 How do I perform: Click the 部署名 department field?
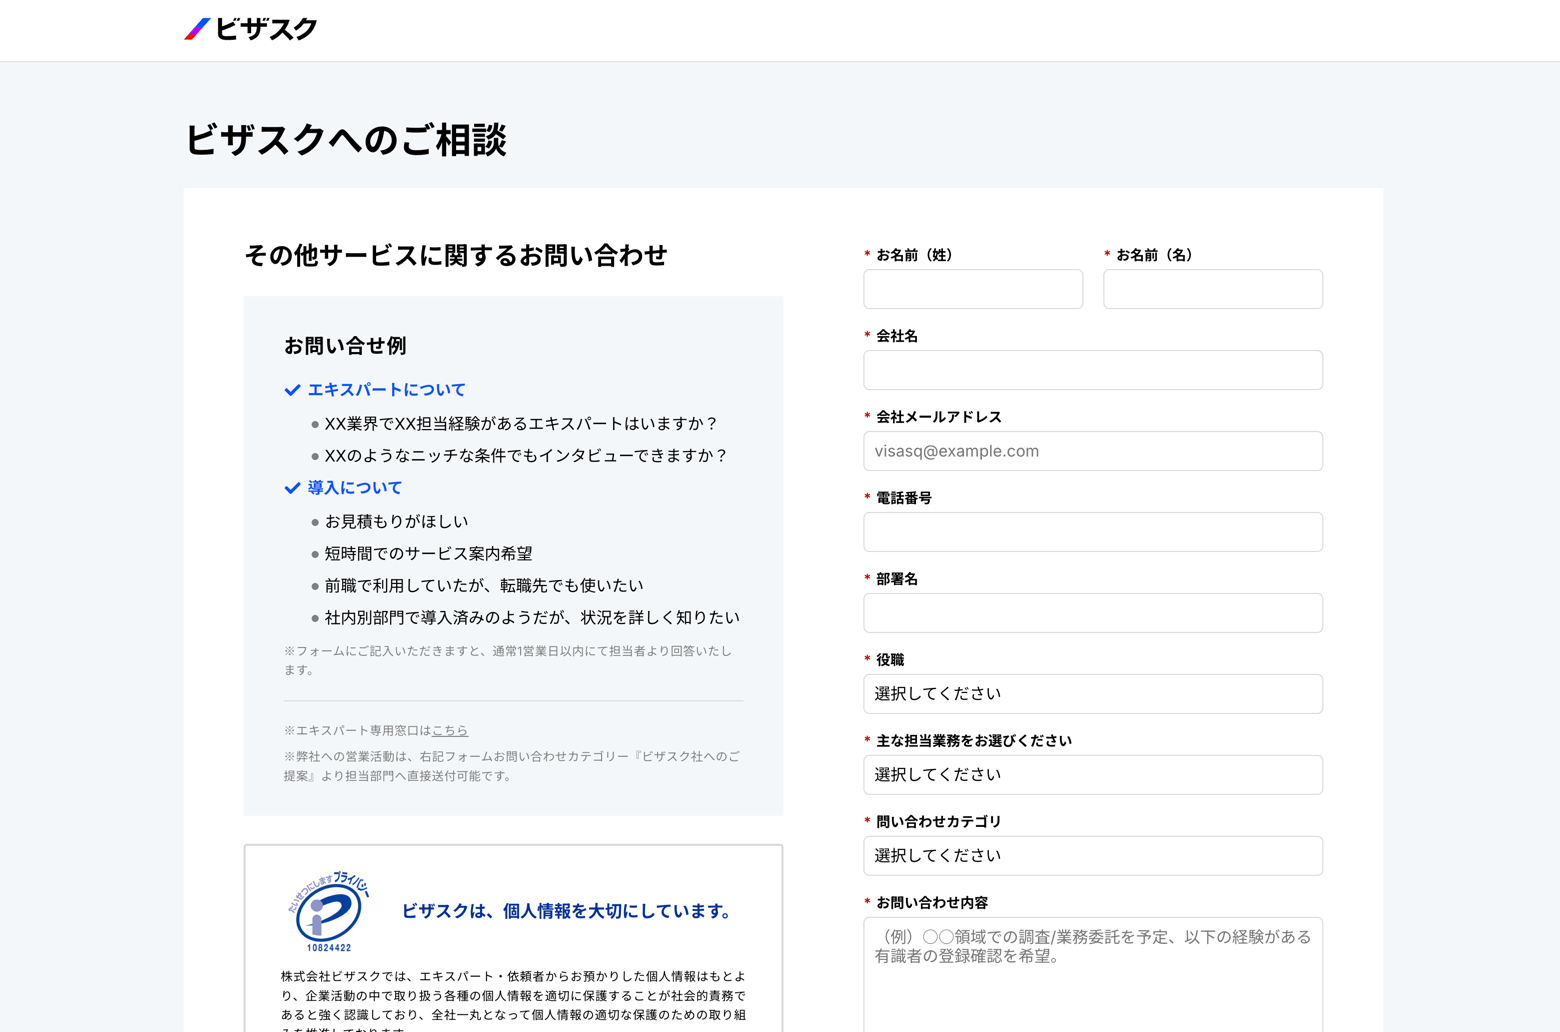pyautogui.click(x=1092, y=613)
